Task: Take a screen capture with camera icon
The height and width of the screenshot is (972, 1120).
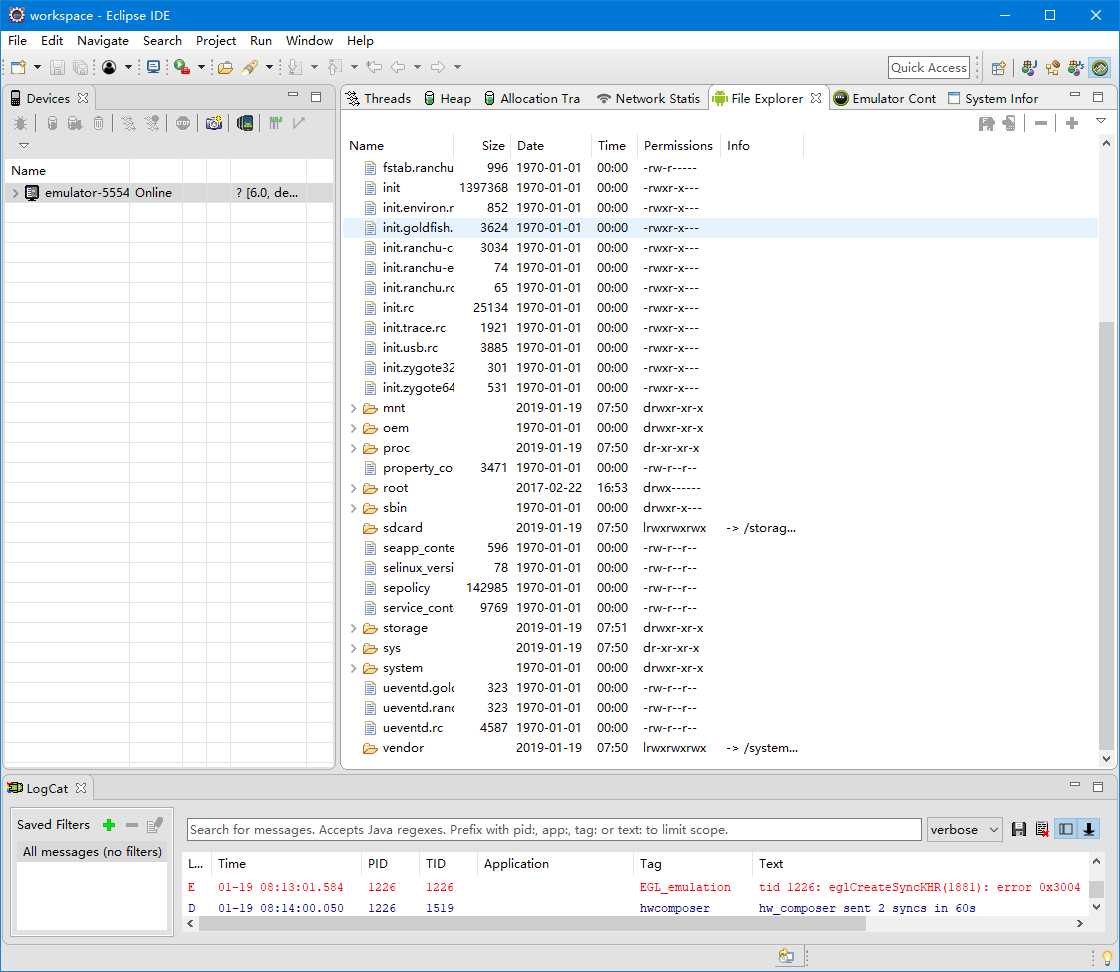Action: coord(214,123)
